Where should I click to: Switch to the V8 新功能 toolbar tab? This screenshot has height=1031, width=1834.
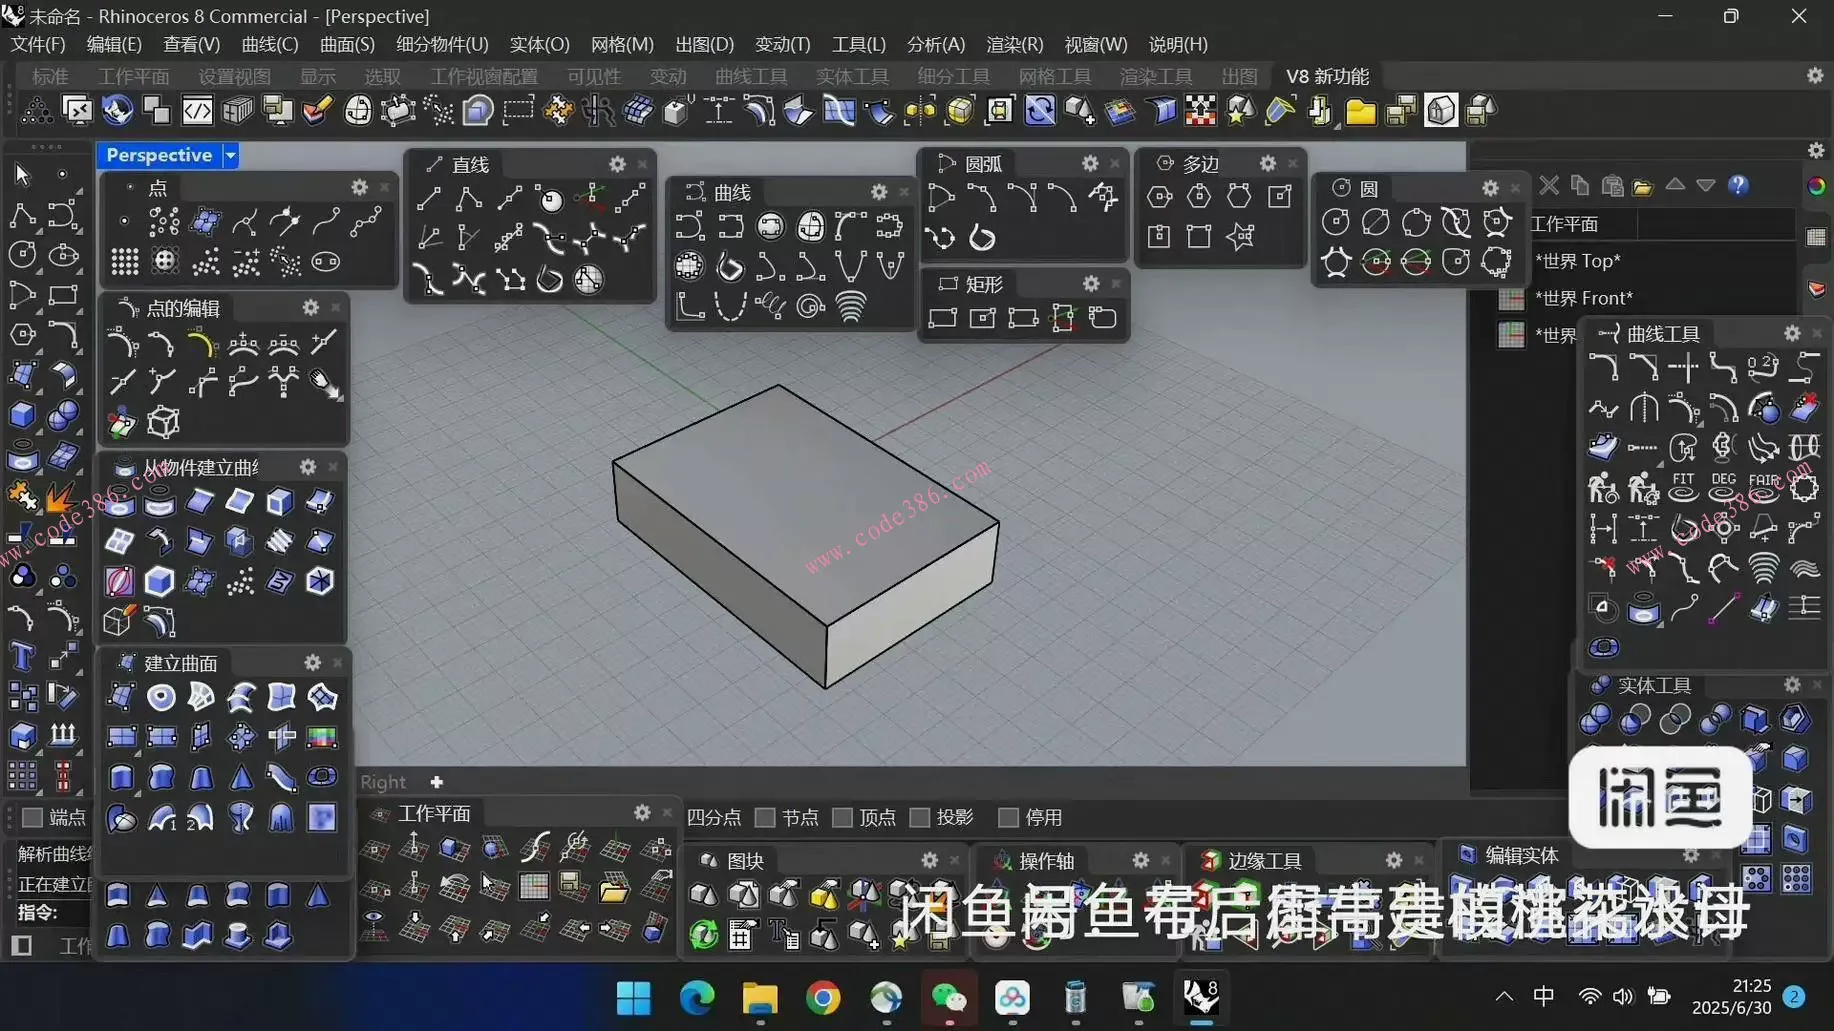1327,77
